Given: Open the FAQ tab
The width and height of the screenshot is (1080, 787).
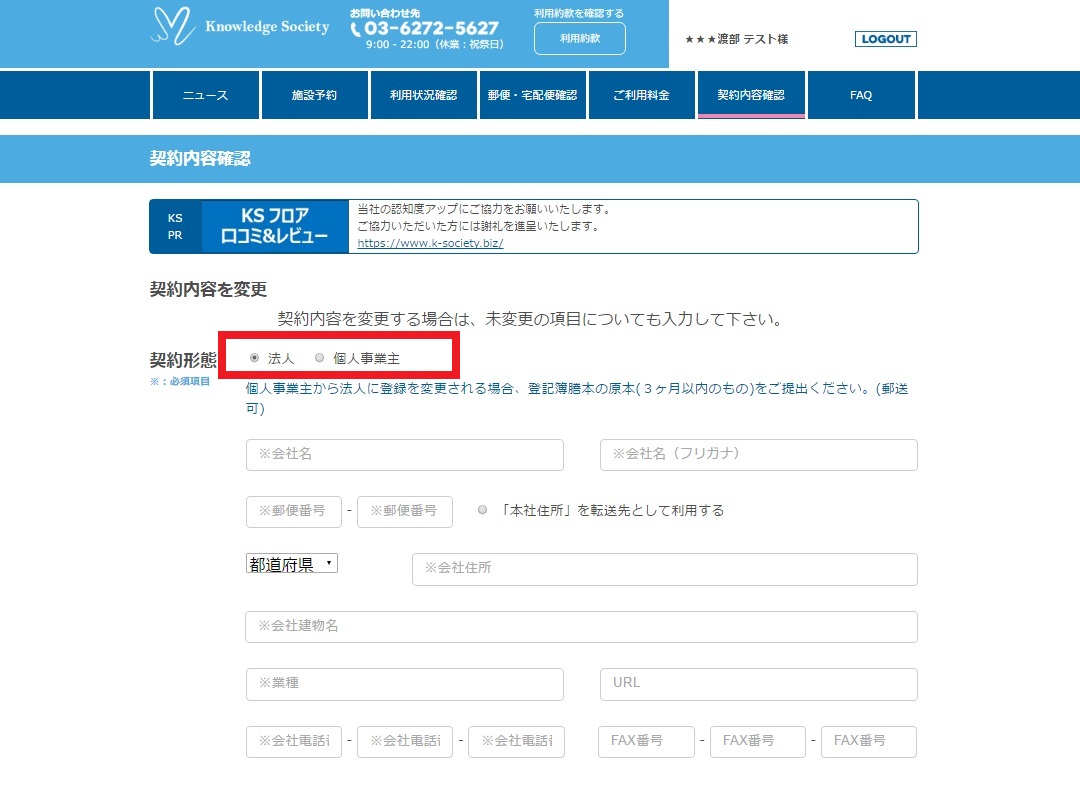Looking at the screenshot, I should [x=861, y=95].
